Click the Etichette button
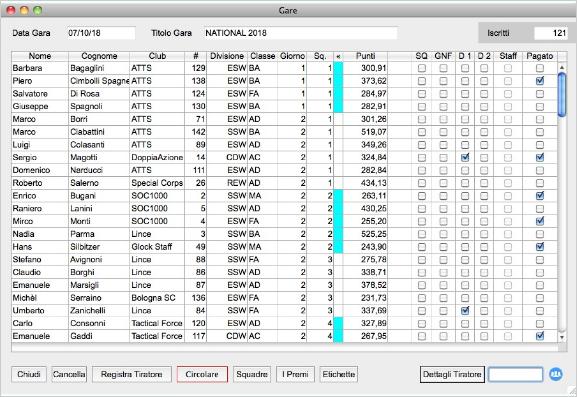Image resolution: width=577 pixels, height=397 pixels. (339, 374)
